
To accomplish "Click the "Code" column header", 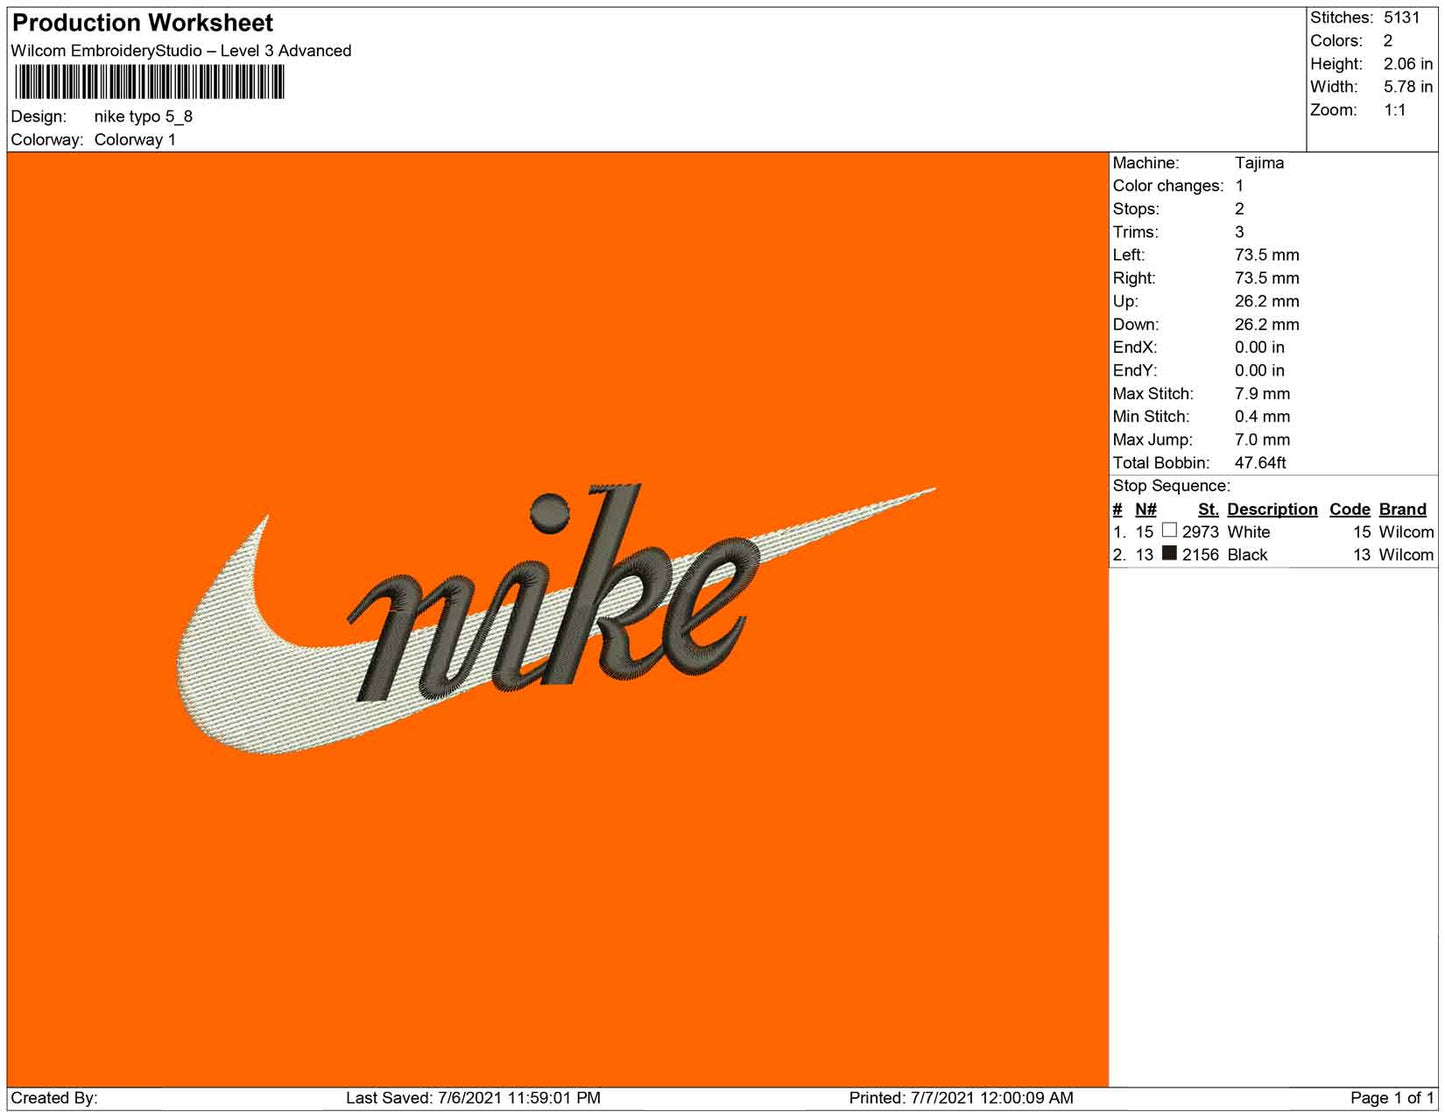I will click(x=1350, y=509).
